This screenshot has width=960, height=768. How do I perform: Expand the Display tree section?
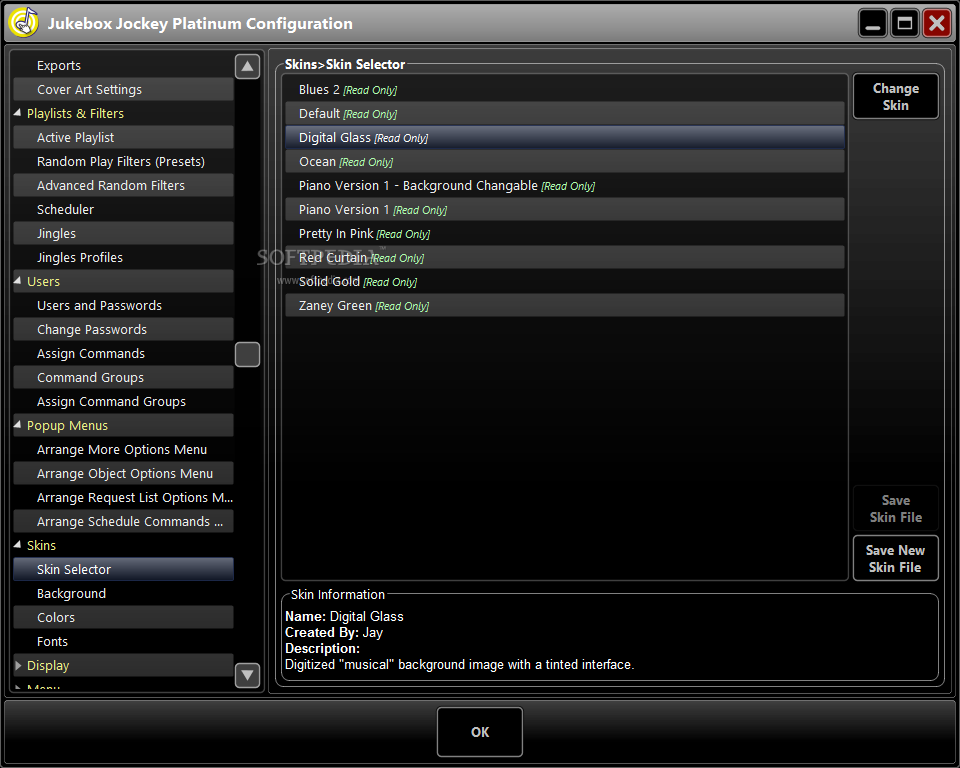click(x=18, y=665)
